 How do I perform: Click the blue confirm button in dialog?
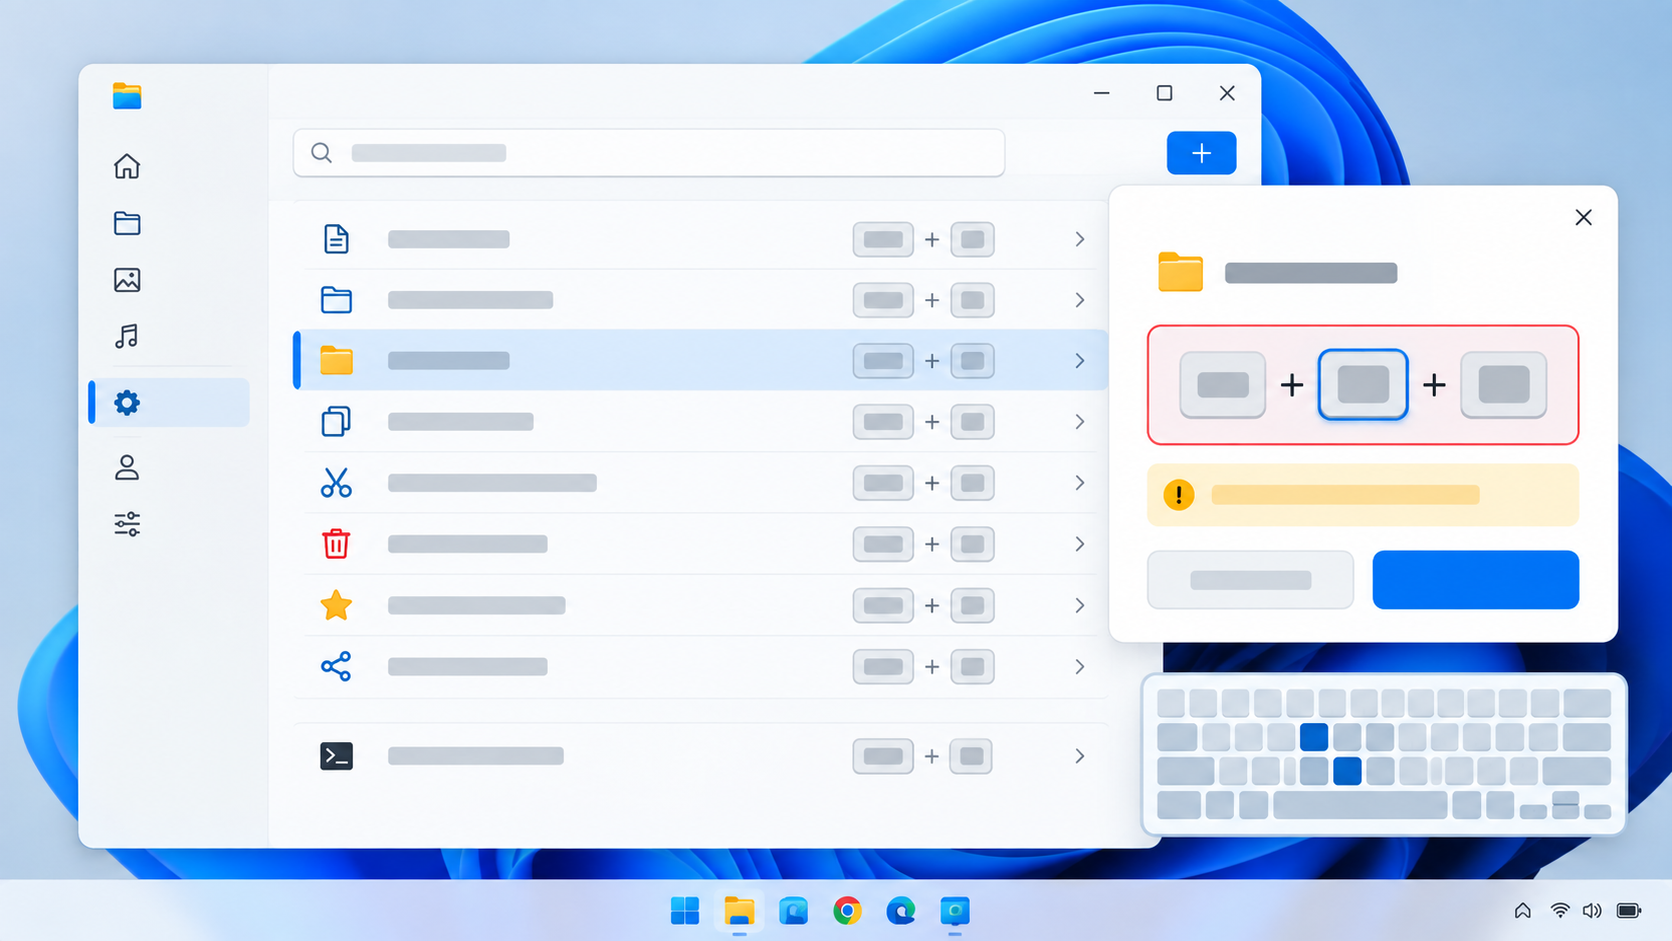pos(1475,580)
